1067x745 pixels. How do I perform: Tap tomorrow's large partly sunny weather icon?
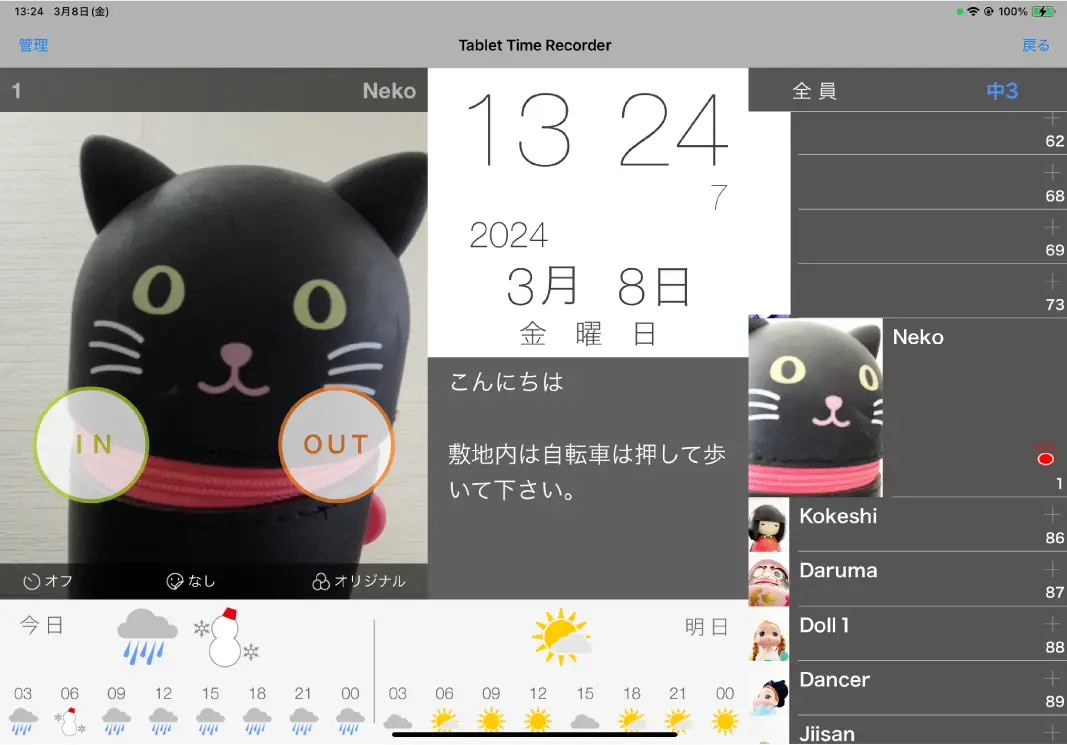pyautogui.click(x=561, y=637)
